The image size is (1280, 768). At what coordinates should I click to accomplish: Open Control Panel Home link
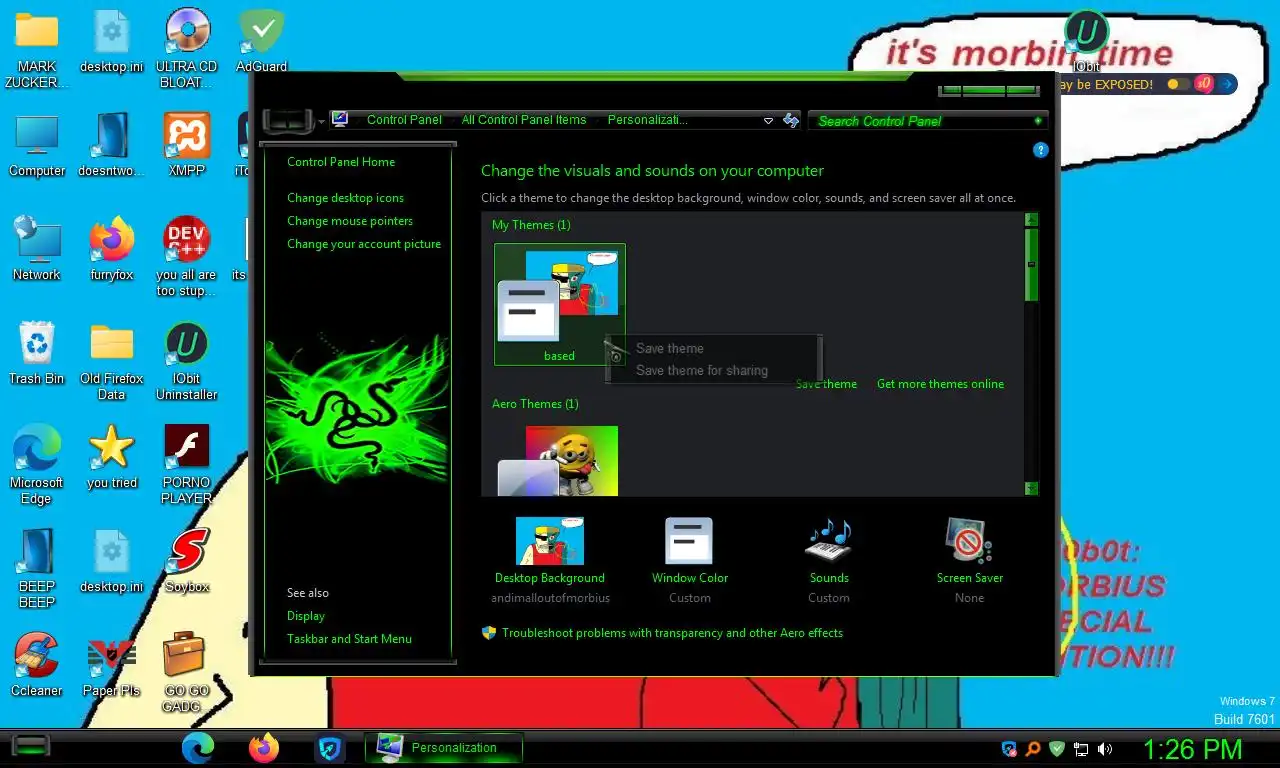click(341, 162)
